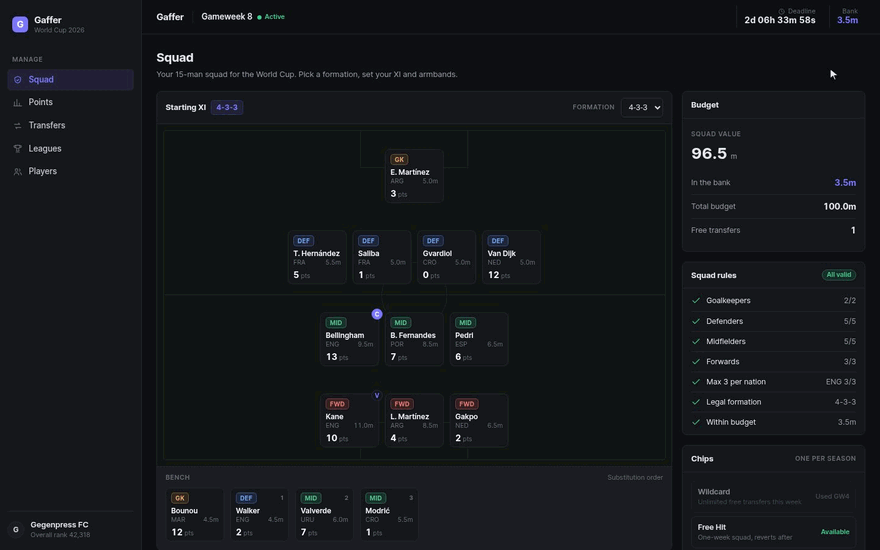Click the FWD badge on Gakpo card

coord(466,404)
